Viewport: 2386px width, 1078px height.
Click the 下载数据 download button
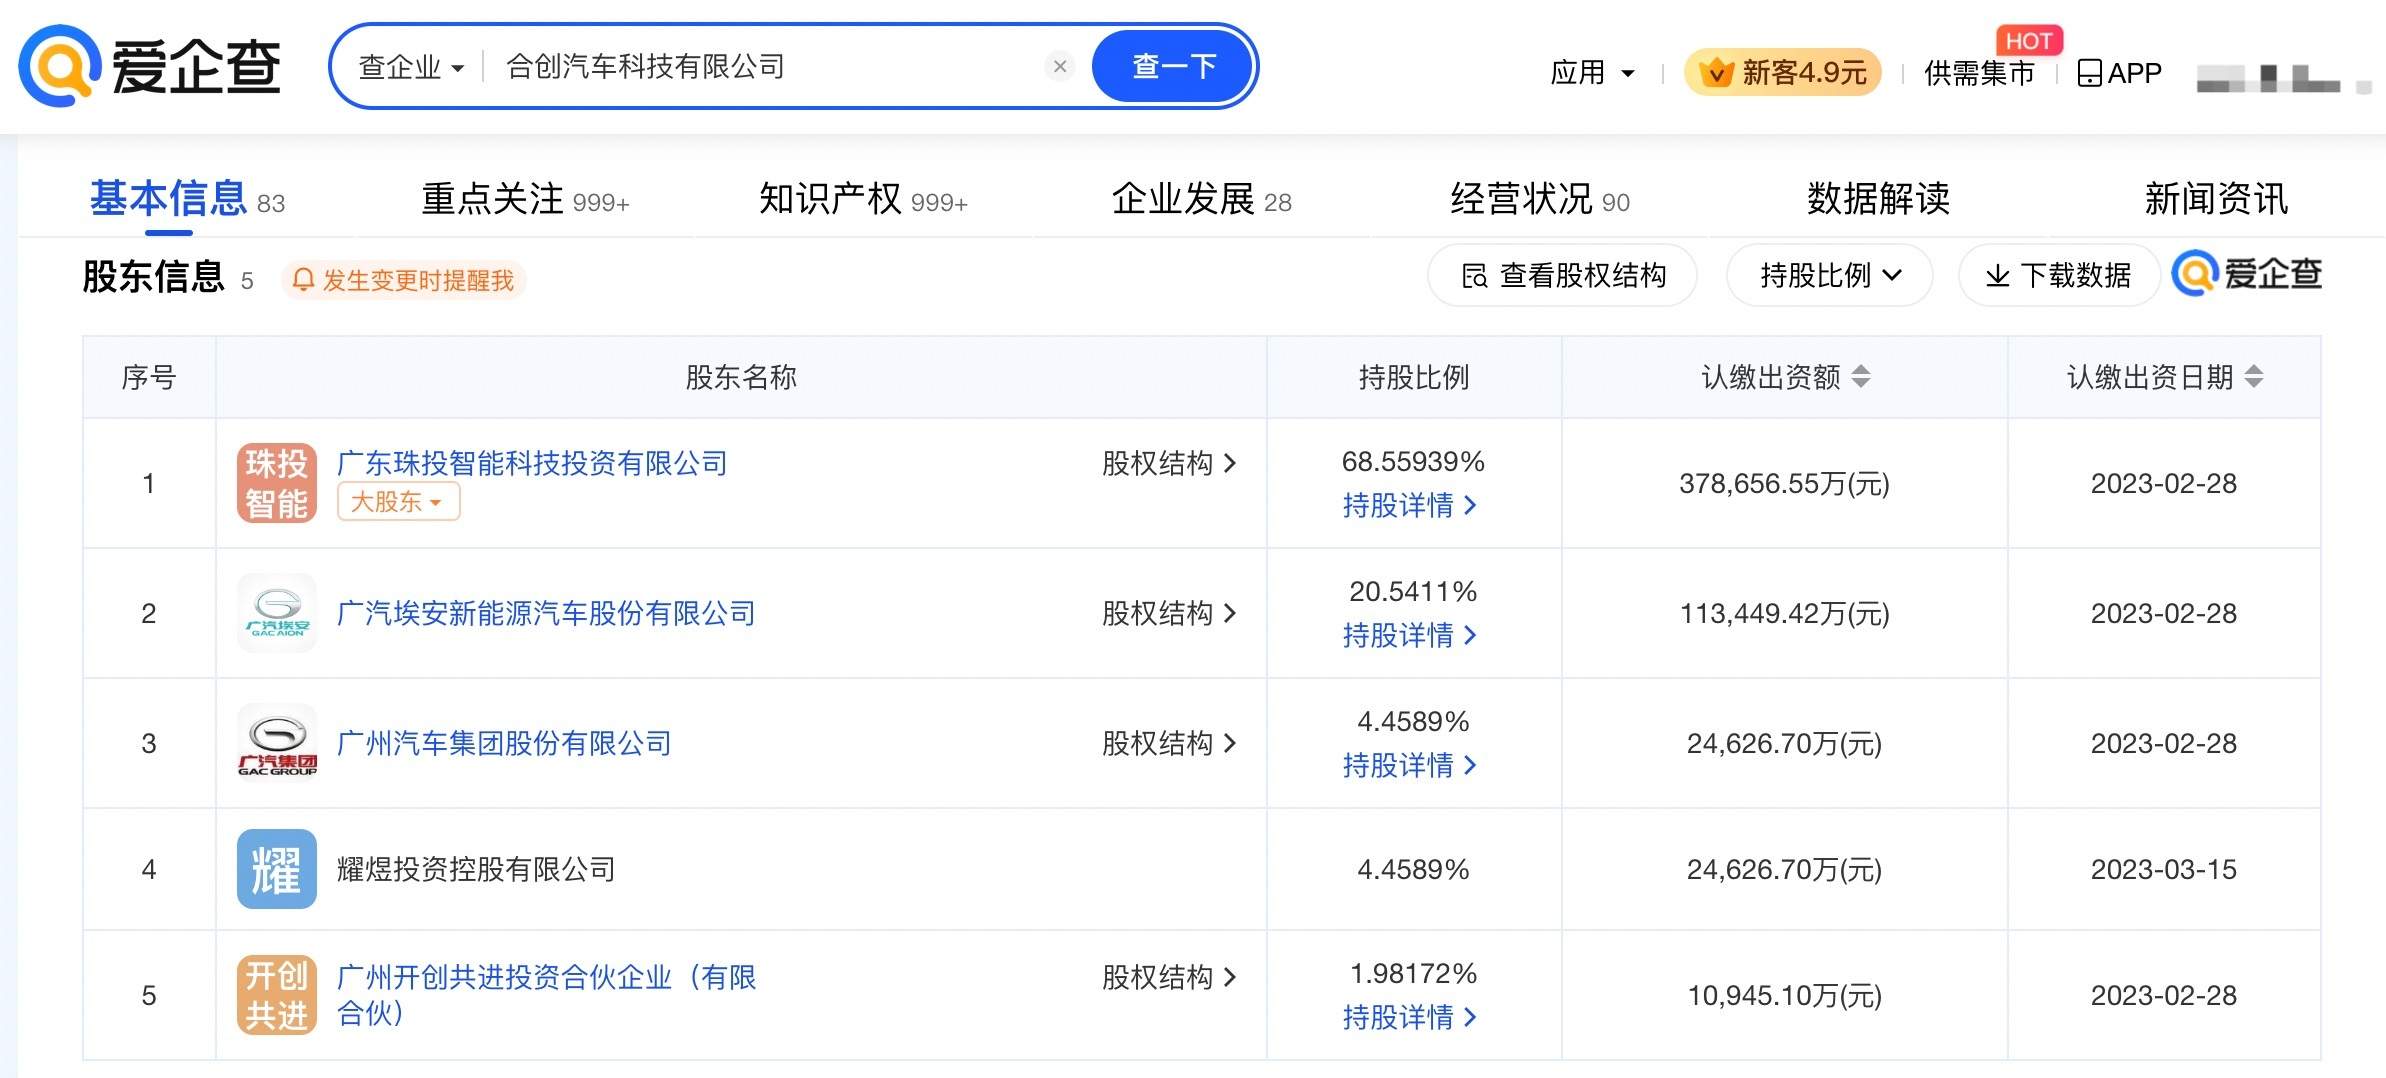(2058, 275)
